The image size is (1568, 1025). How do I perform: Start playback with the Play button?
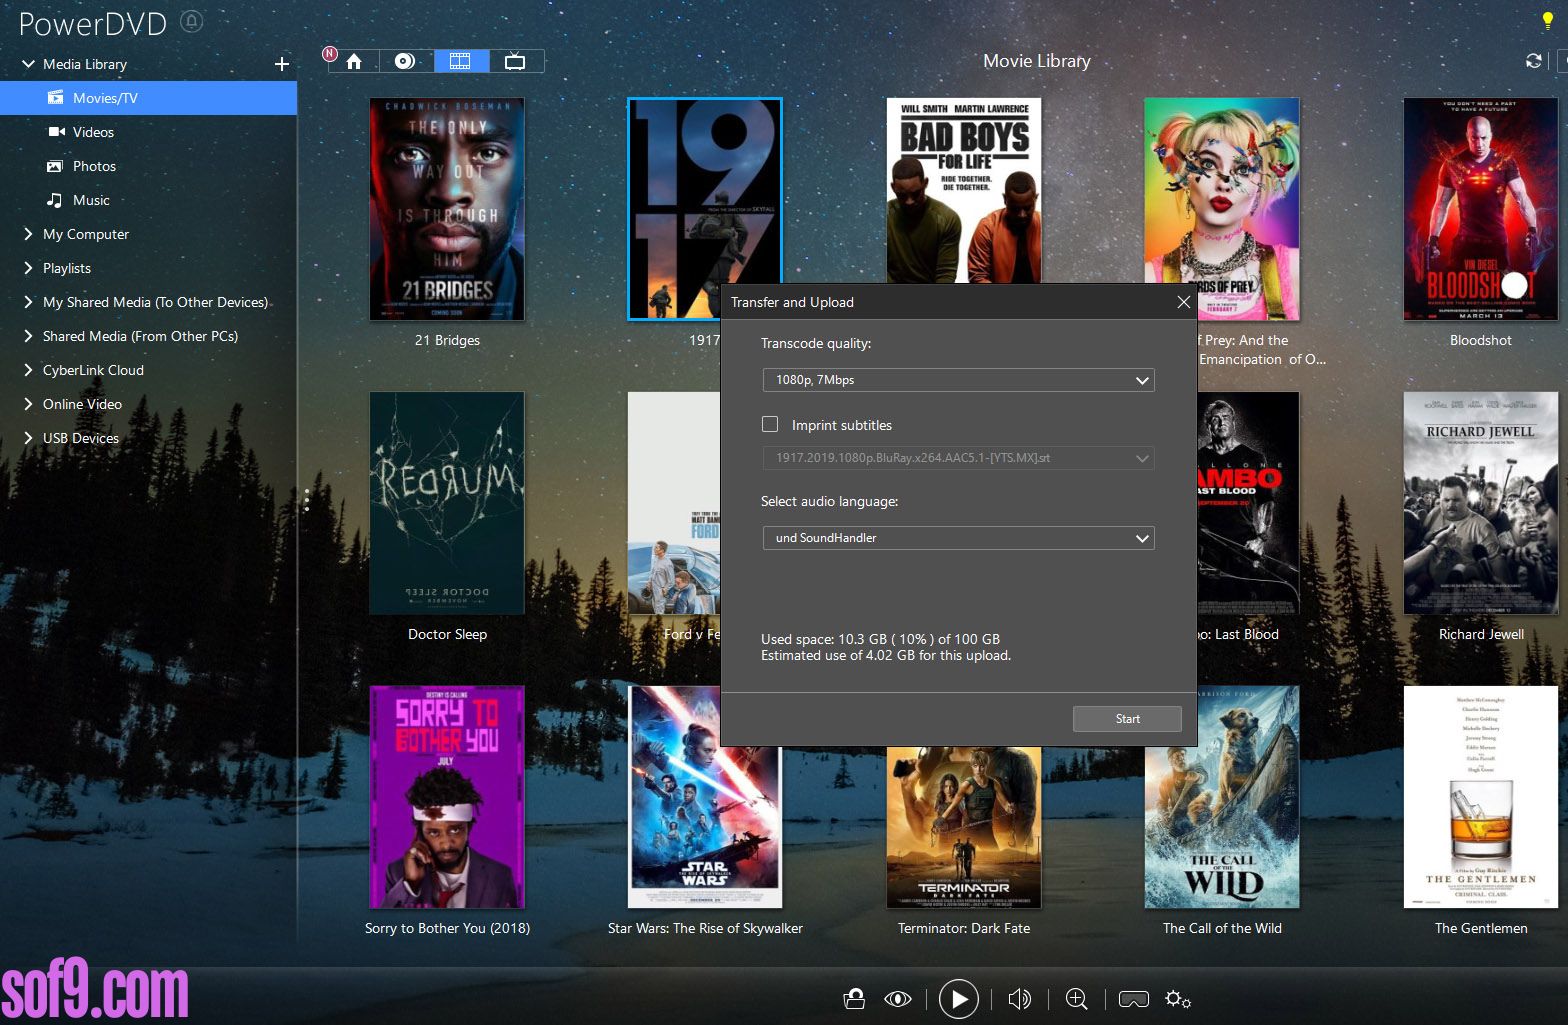[x=958, y=999]
